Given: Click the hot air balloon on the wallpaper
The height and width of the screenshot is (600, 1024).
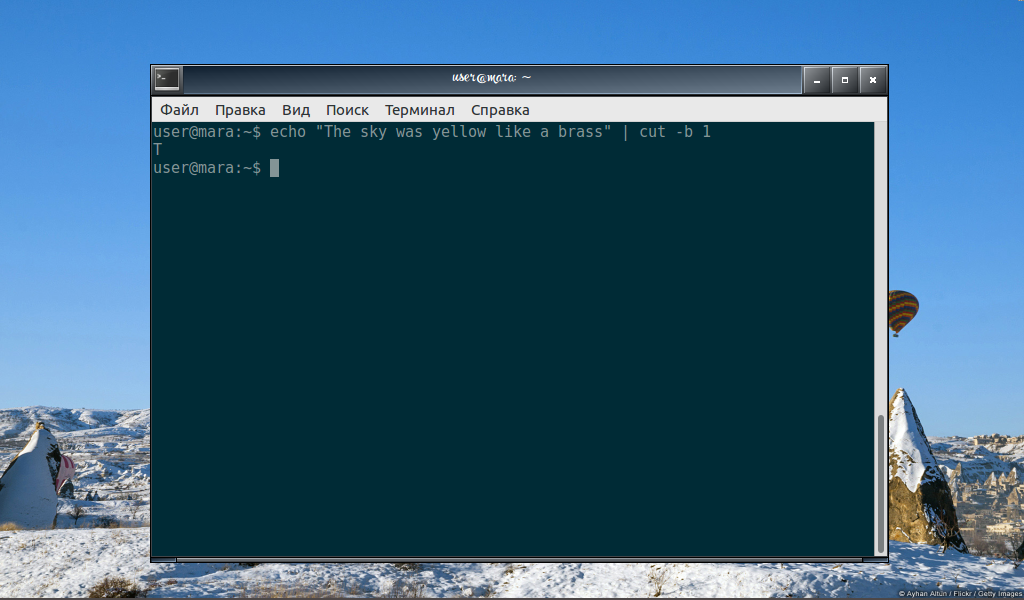Looking at the screenshot, I should click(904, 308).
